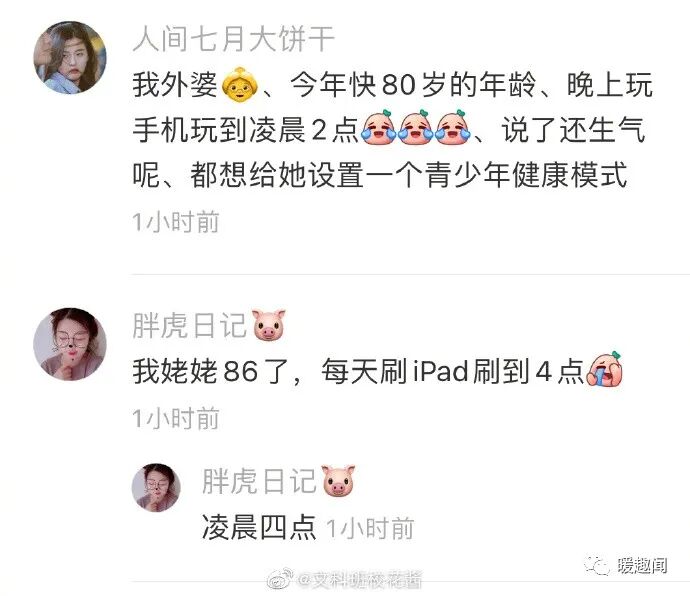The height and width of the screenshot is (596, 690).
Task: Click pig emoji beside the reply's username
Action: coord(338,480)
